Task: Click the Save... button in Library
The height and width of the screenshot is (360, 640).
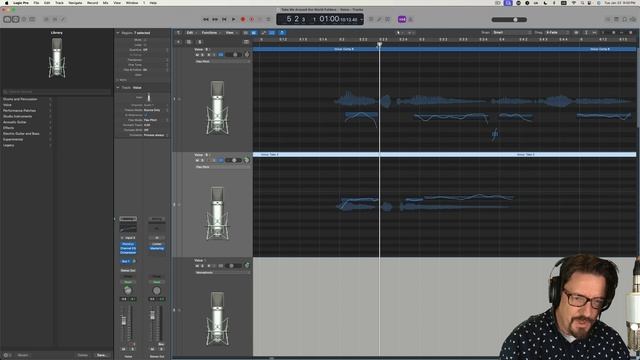Action: click(x=102, y=355)
